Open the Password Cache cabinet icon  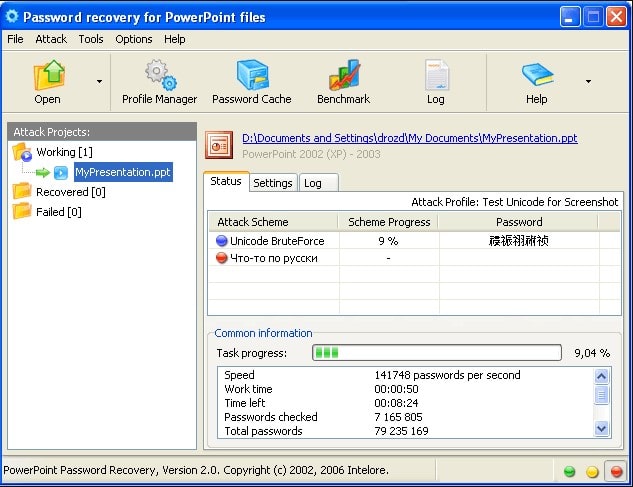coord(252,75)
